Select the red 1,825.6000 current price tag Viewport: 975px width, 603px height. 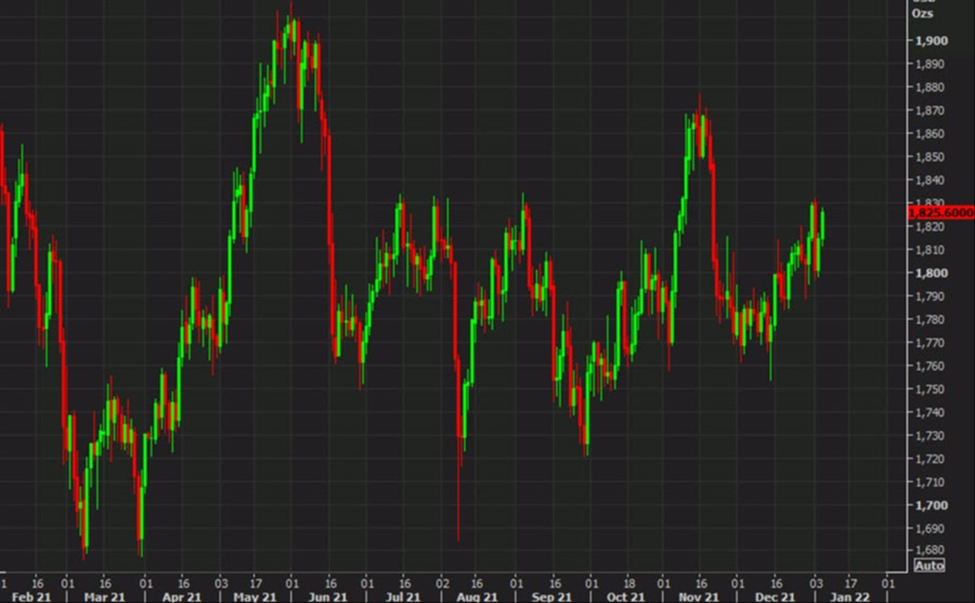(941, 213)
